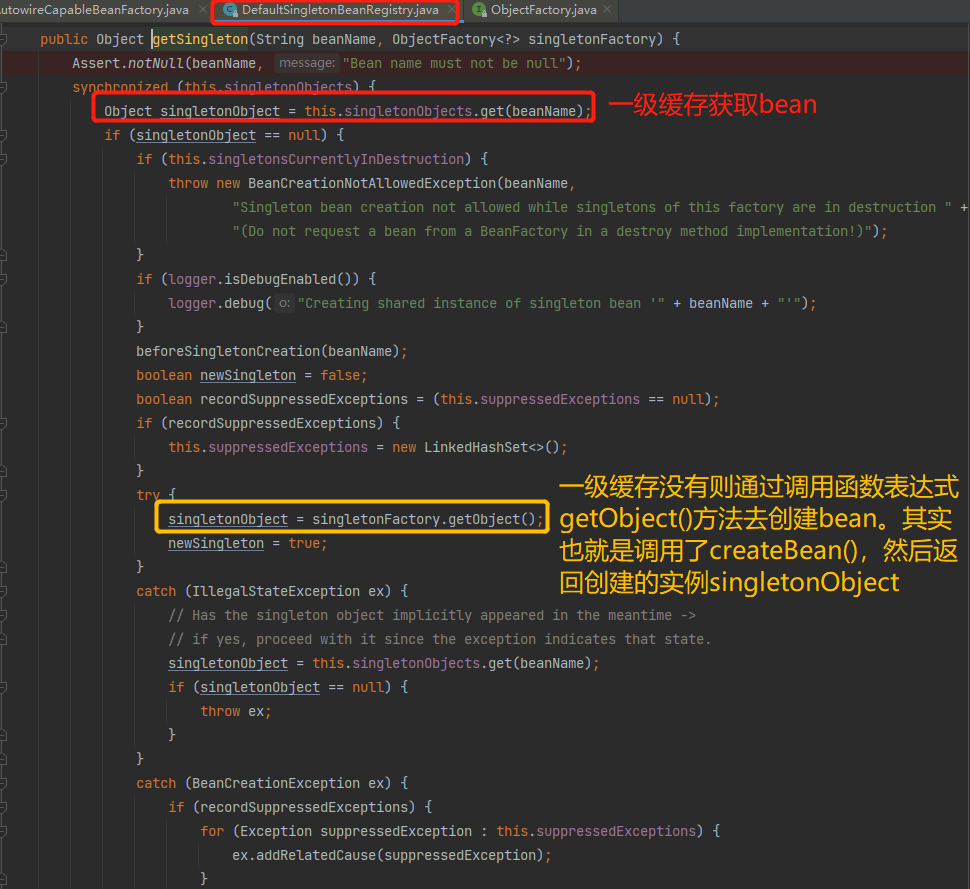Screen dimensions: 970x889
Task: Click the 'String beanName' method parameter
Action: tap(315, 39)
